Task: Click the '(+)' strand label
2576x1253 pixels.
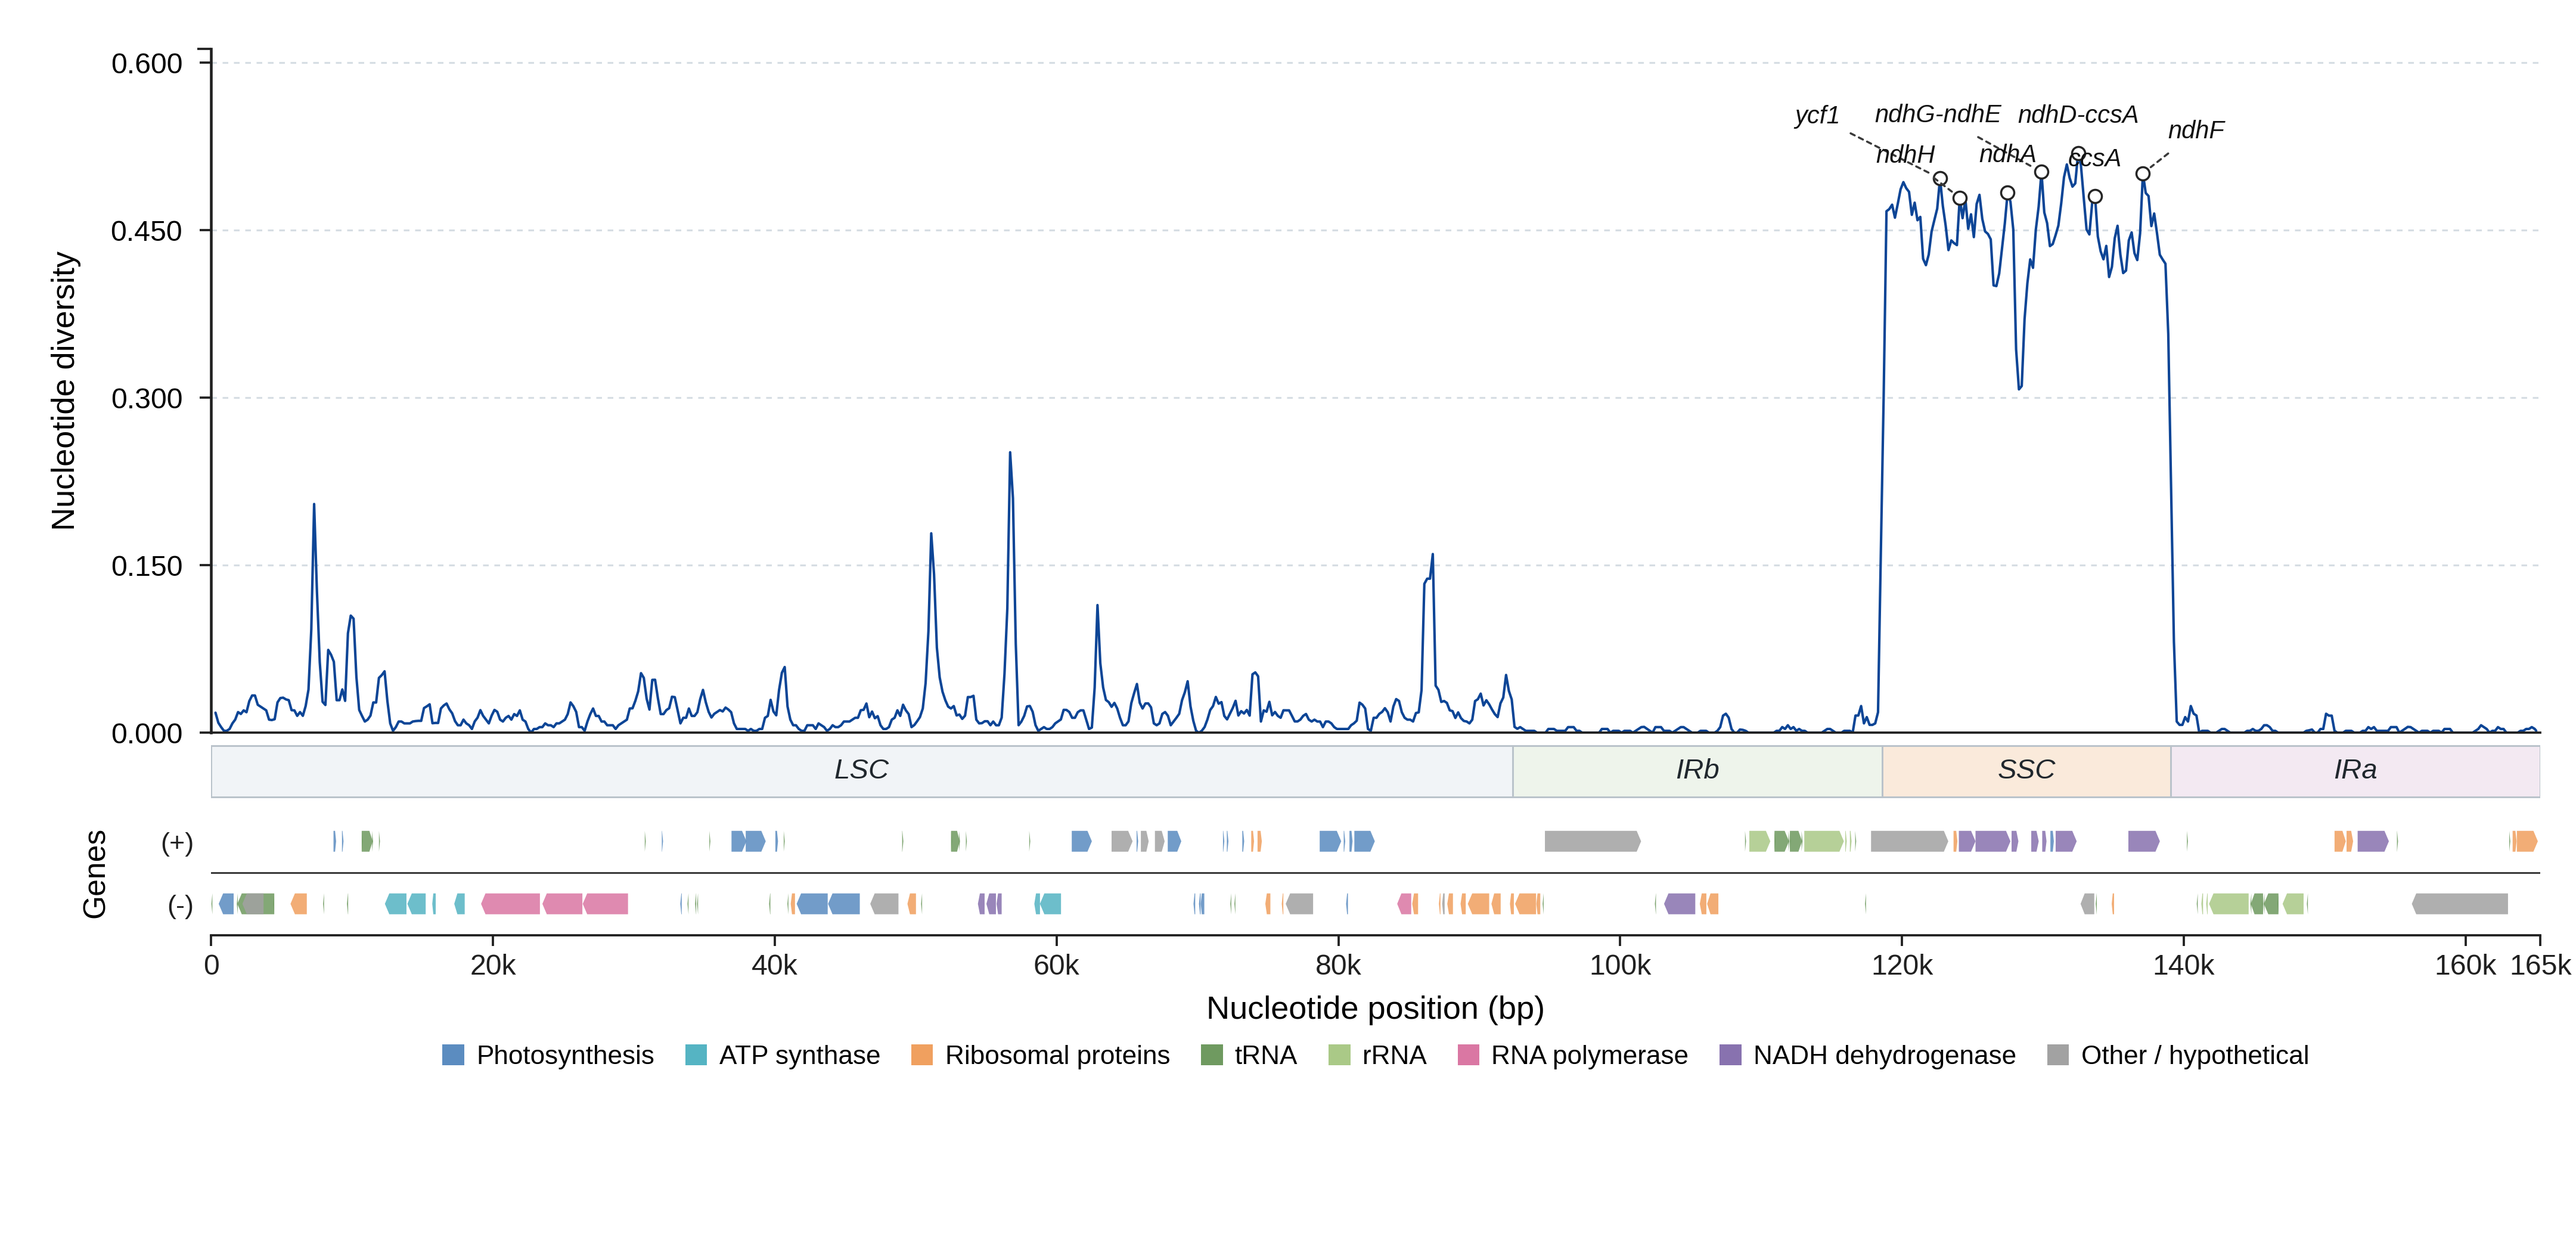Action: click(x=177, y=842)
